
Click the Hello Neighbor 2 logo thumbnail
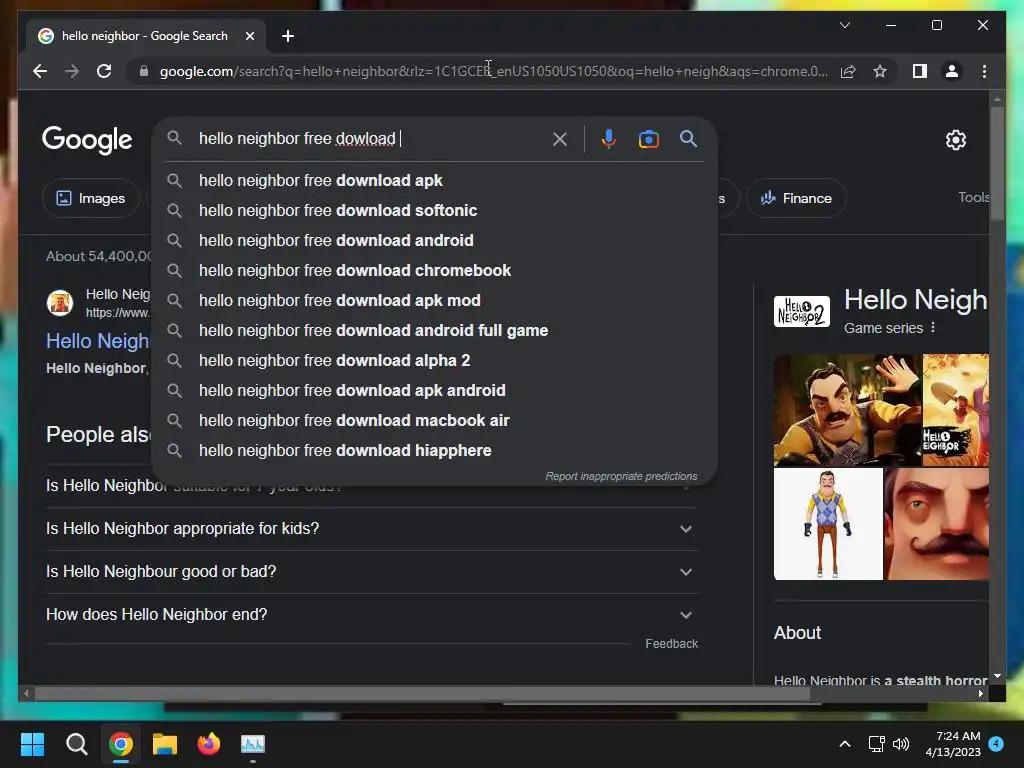click(x=801, y=312)
